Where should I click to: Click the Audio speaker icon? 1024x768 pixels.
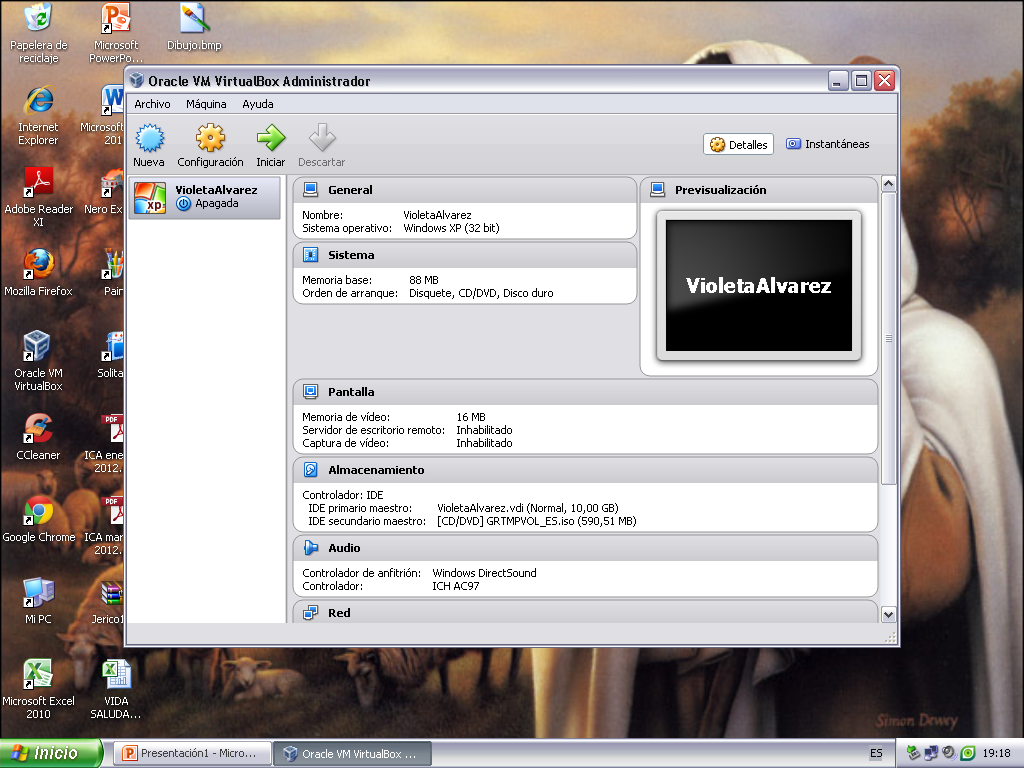311,548
